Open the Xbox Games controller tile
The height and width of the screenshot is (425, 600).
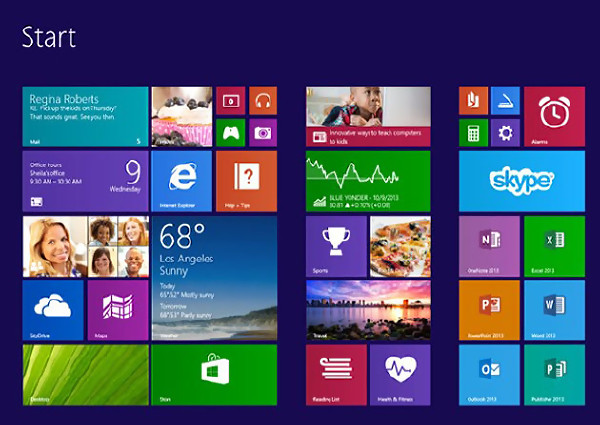[231, 133]
